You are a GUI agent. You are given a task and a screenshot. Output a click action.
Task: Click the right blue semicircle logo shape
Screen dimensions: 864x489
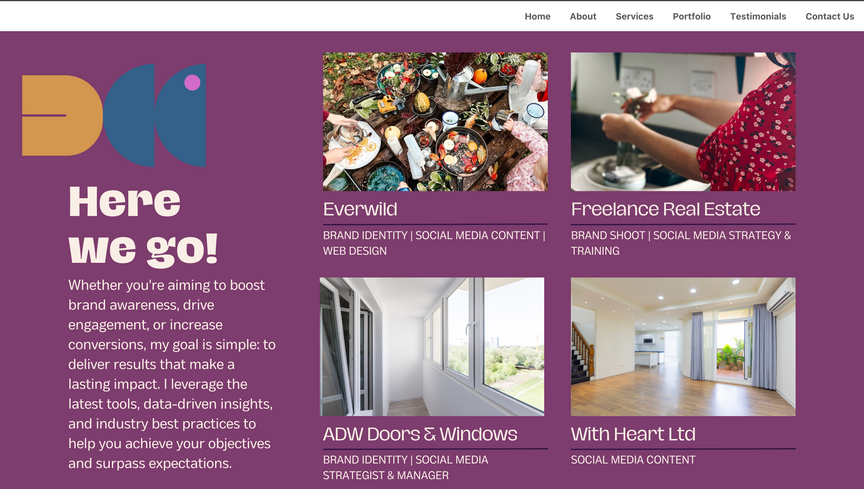coord(180,115)
